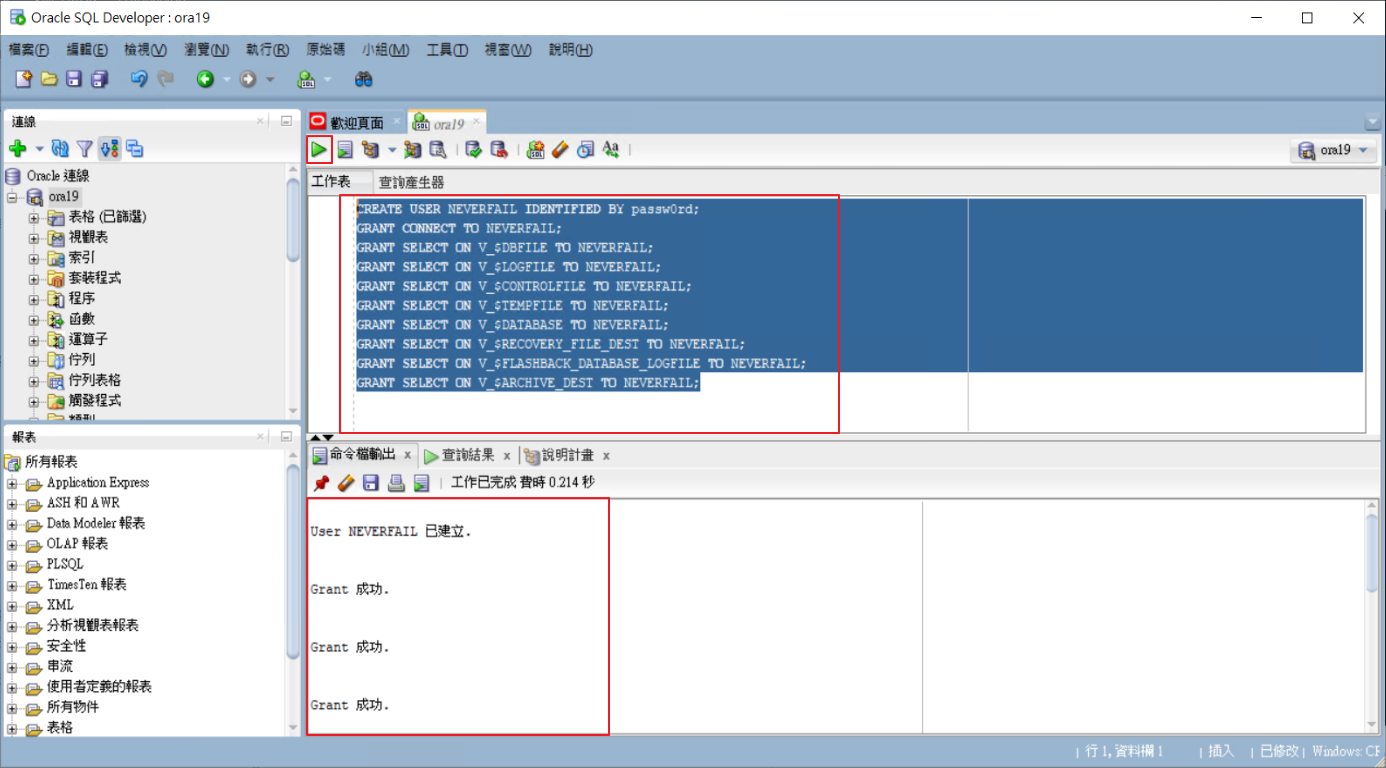Screen dimensions: 1386x768
Task: Expand the 套裝程式 tree node
Action: [x=34, y=278]
